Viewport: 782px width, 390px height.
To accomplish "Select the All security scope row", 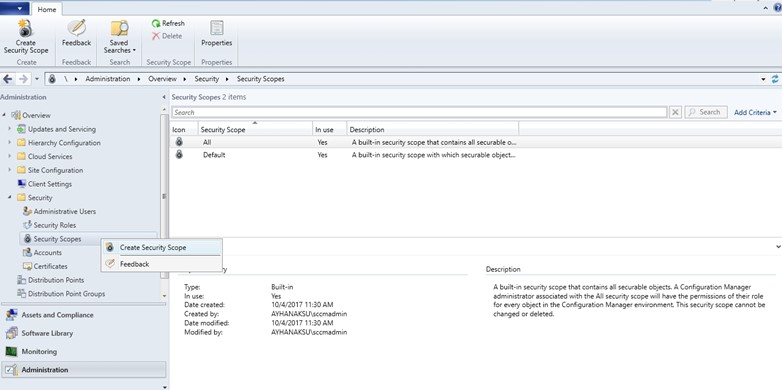I will point(344,142).
